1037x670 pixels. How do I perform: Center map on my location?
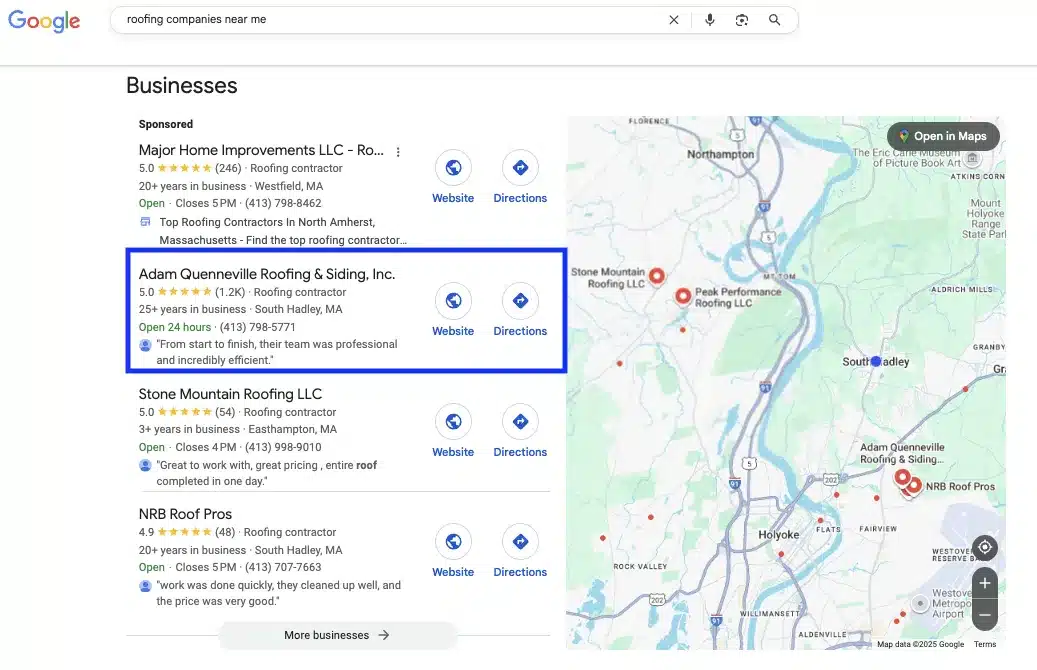(x=985, y=547)
